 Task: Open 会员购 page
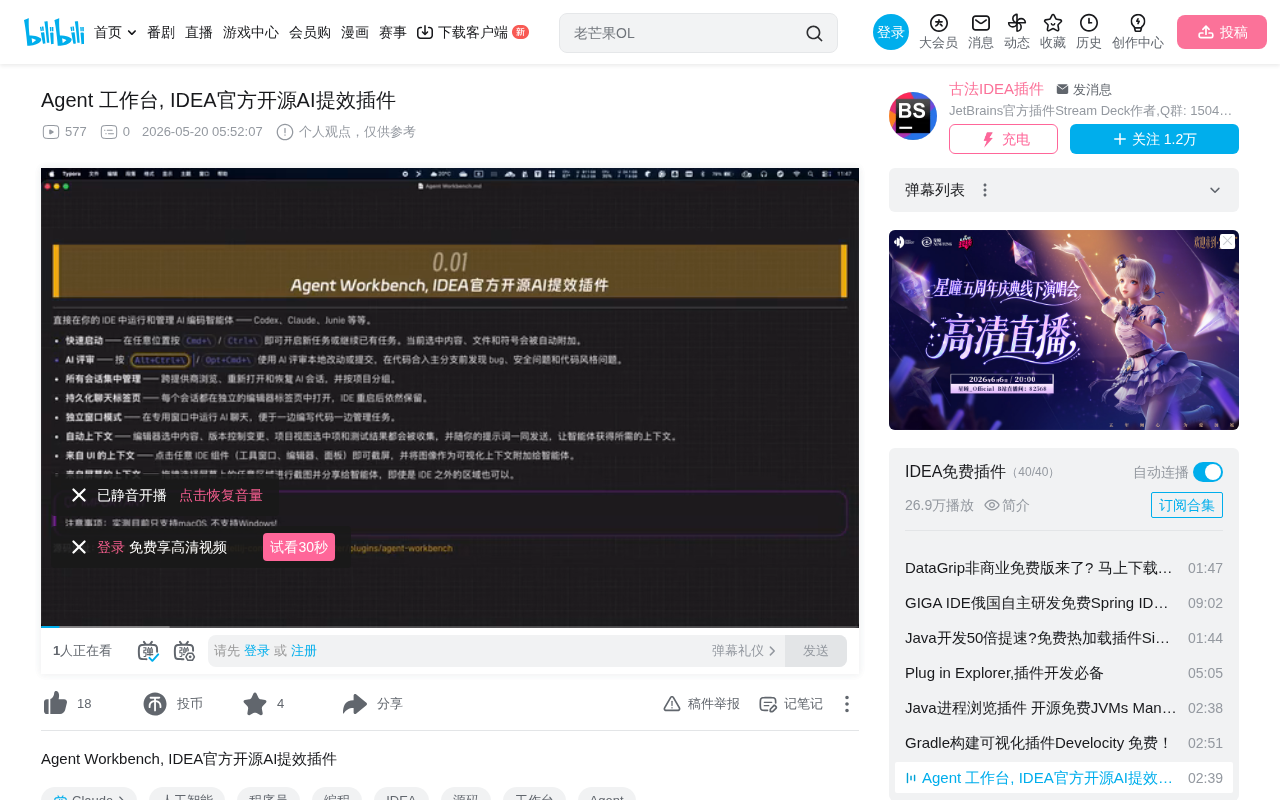point(310,32)
